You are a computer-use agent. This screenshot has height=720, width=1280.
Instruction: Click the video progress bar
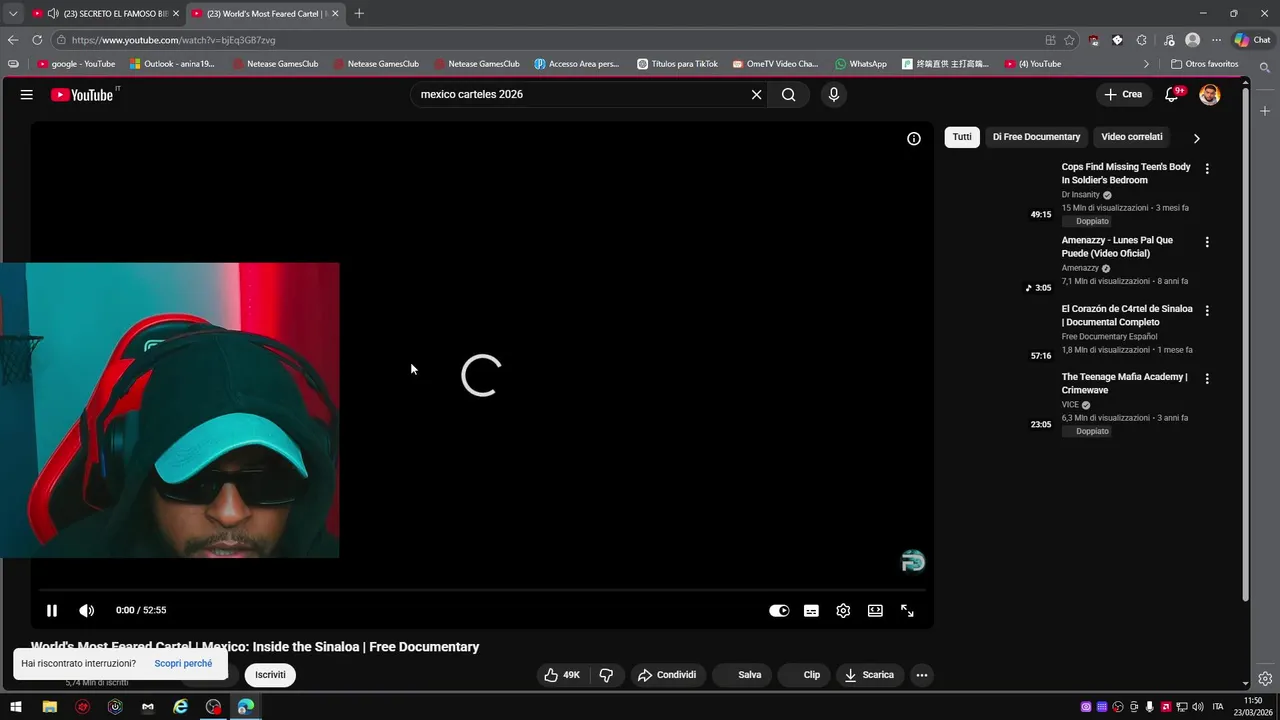point(481,589)
